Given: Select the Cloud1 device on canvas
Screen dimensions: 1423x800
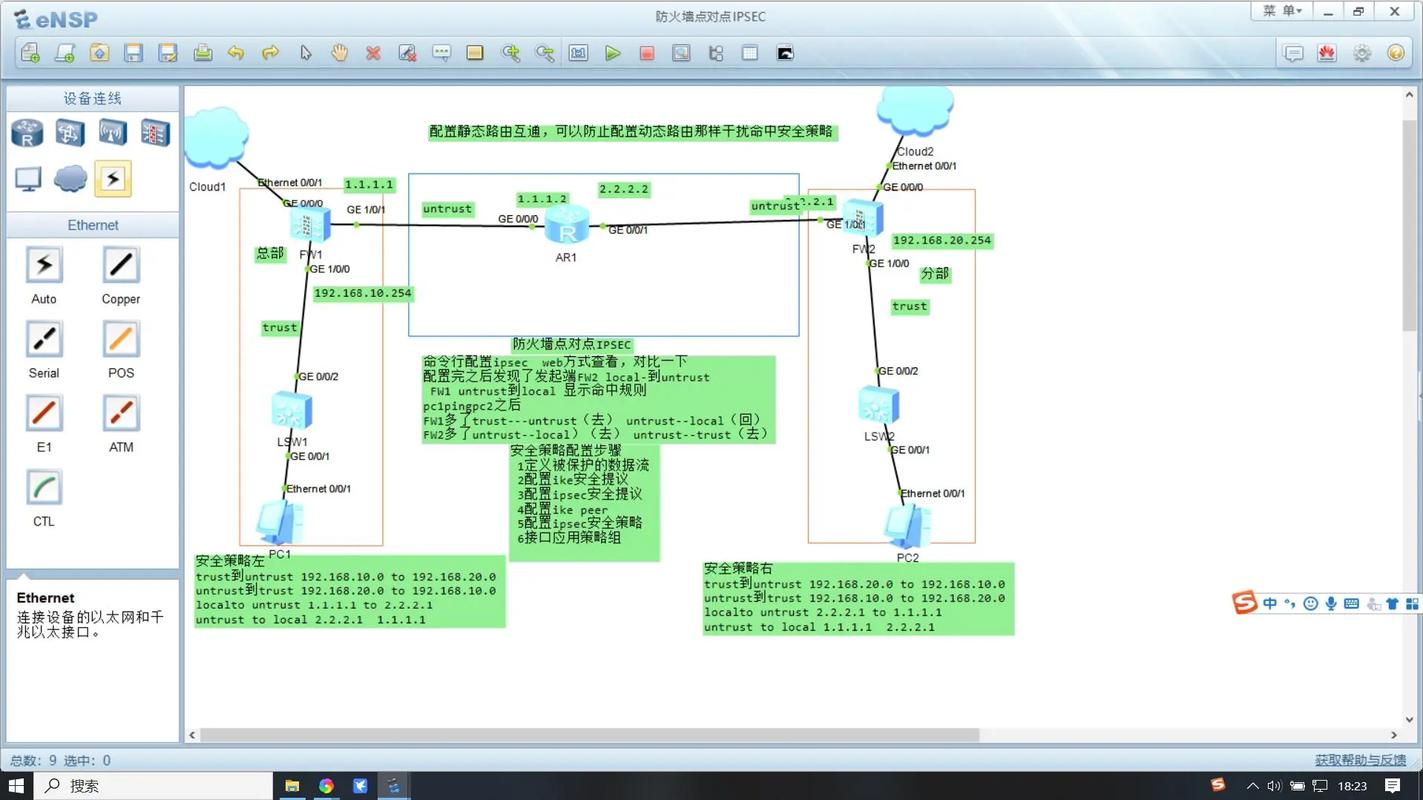Looking at the screenshot, I should pos(216,137).
